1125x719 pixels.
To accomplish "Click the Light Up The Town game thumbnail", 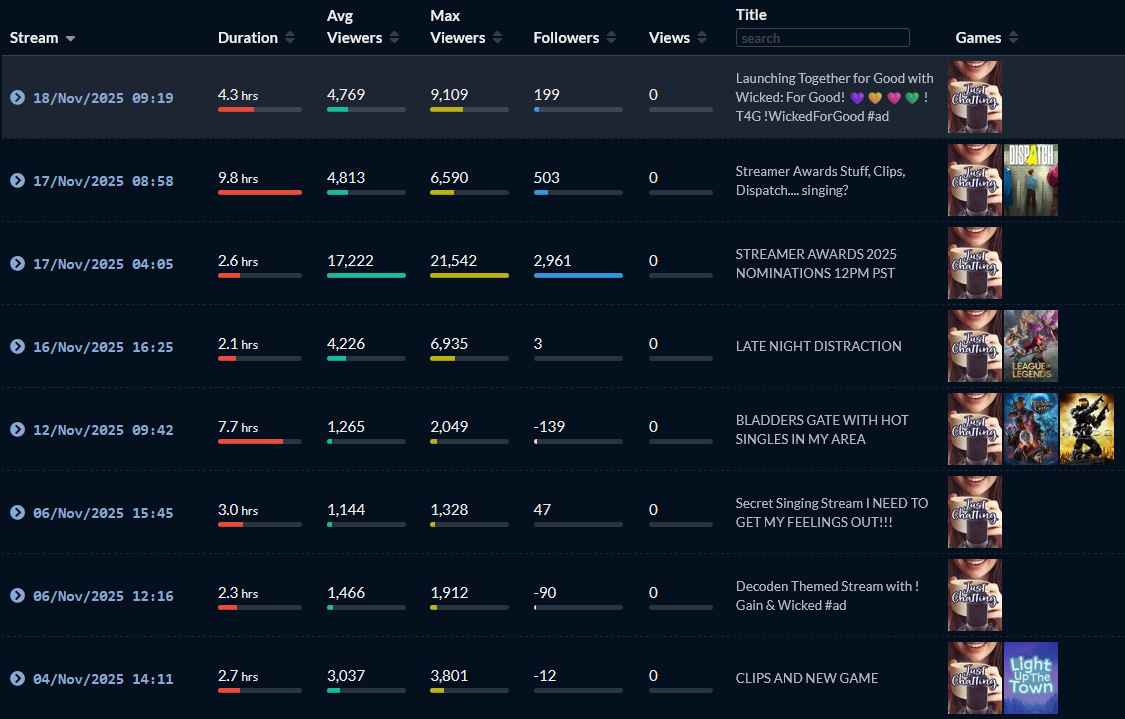I will click(x=1030, y=678).
